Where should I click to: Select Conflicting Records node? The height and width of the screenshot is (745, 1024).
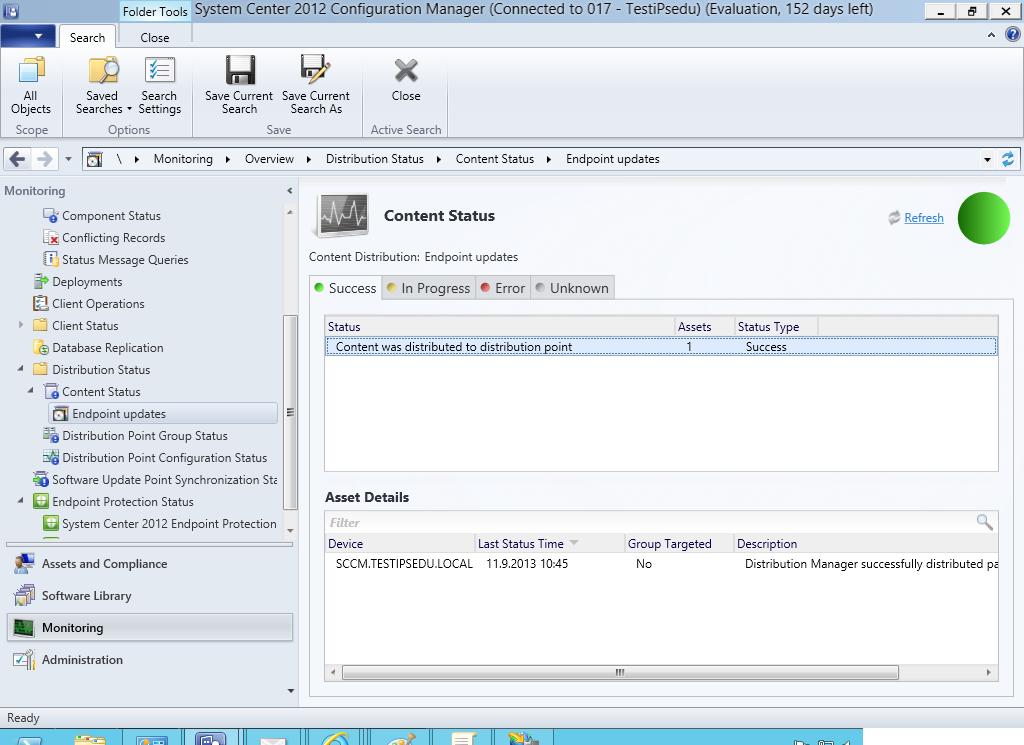click(x=113, y=238)
